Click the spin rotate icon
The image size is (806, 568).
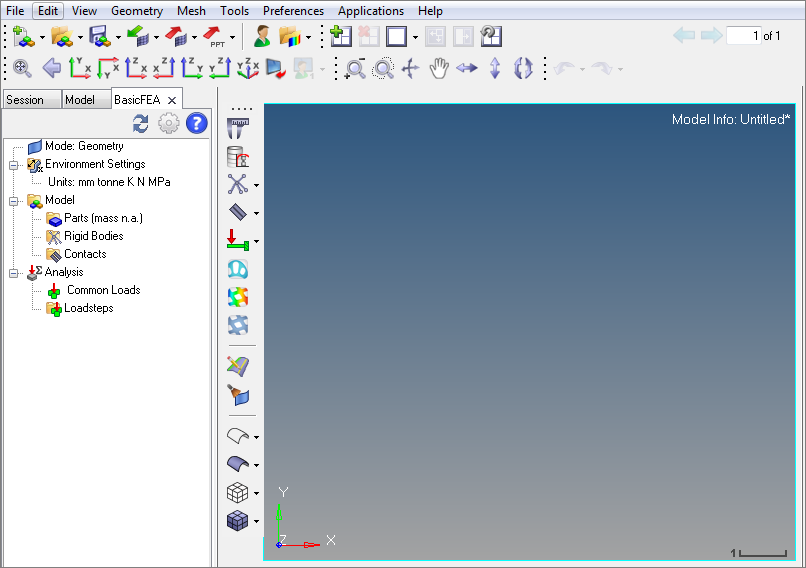[x=523, y=68]
